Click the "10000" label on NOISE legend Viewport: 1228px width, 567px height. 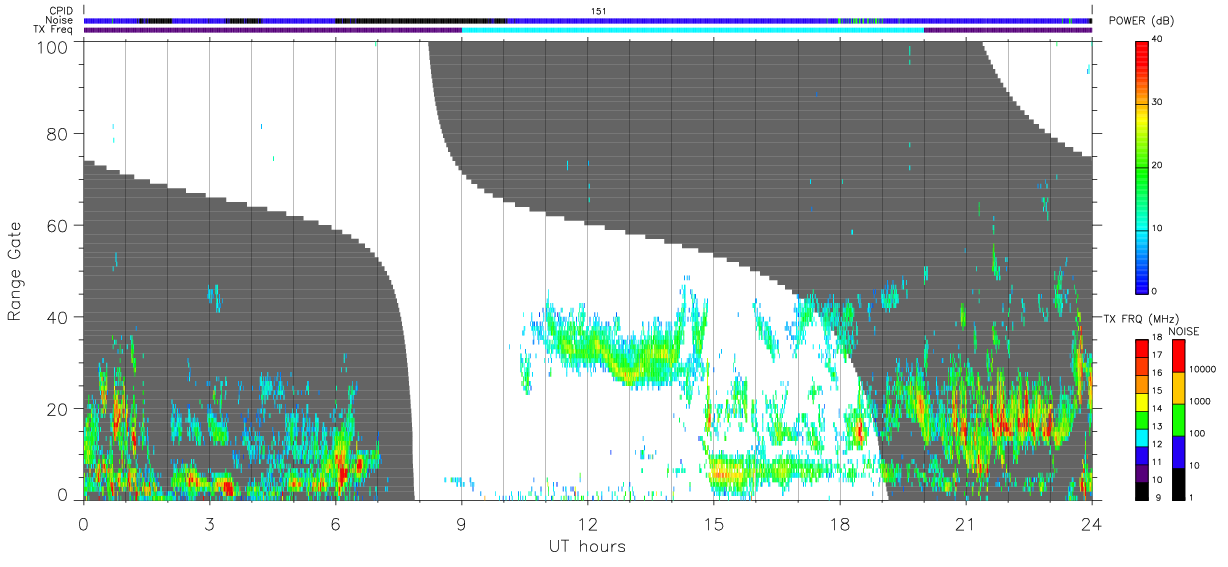click(x=1204, y=371)
